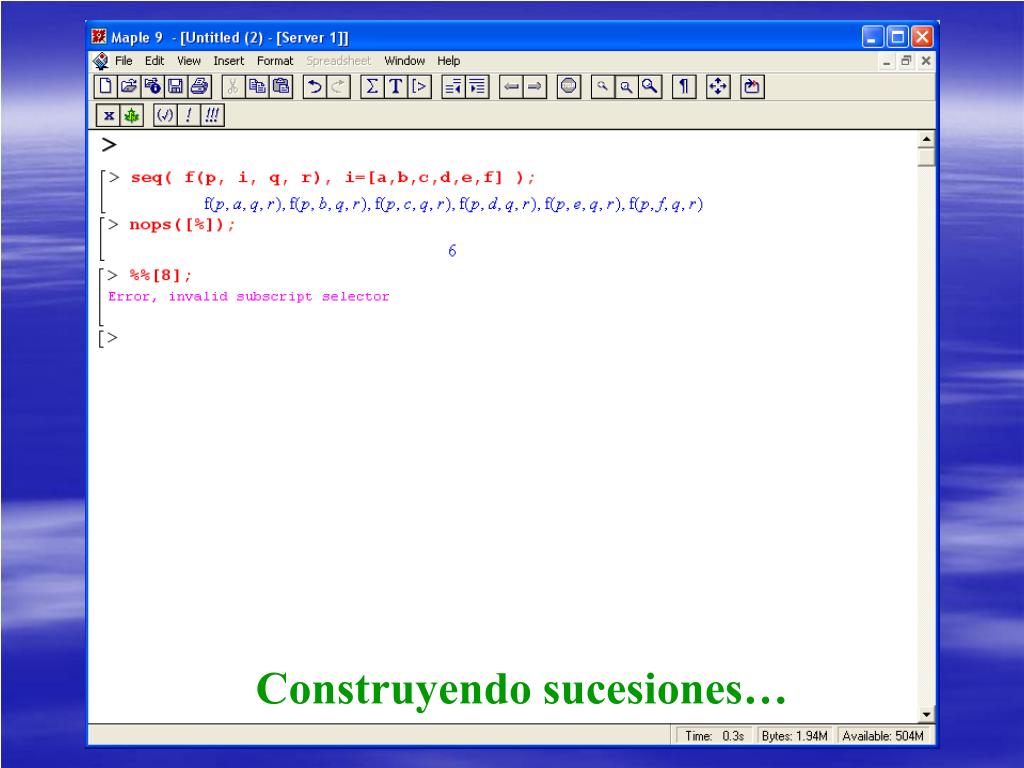Paste with the clipboard icon
This screenshot has height=768, width=1024.
(281, 86)
